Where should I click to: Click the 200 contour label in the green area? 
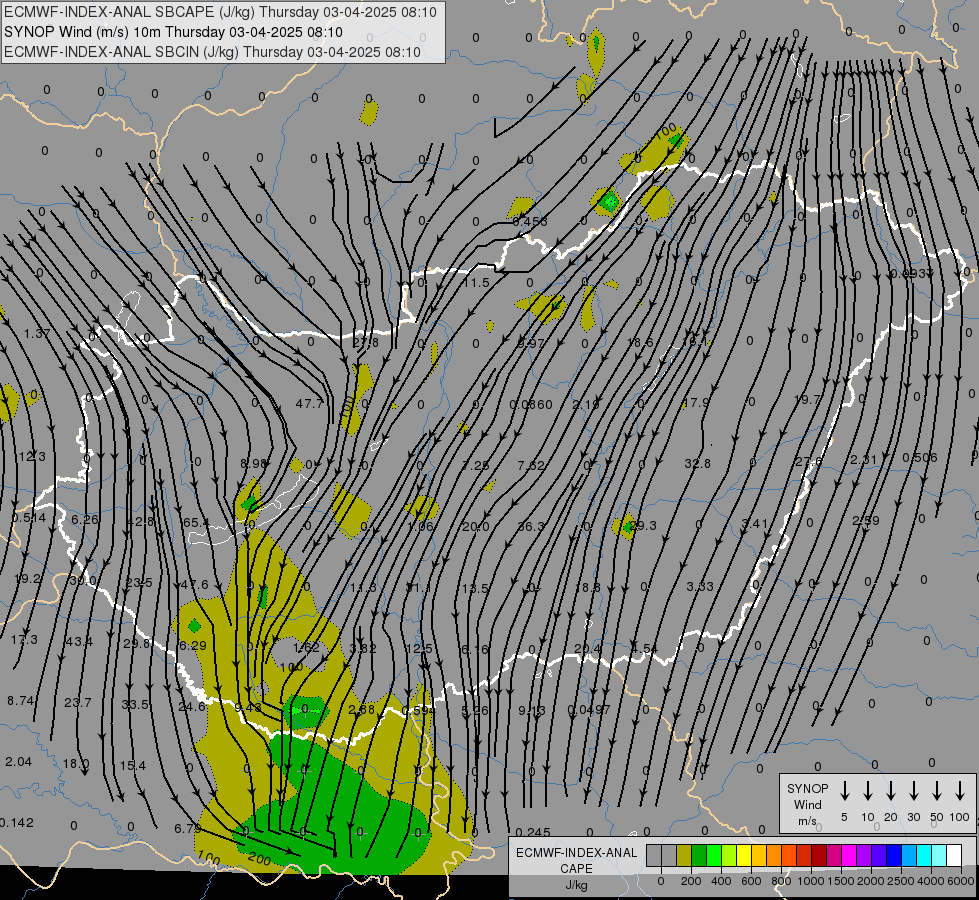259,859
